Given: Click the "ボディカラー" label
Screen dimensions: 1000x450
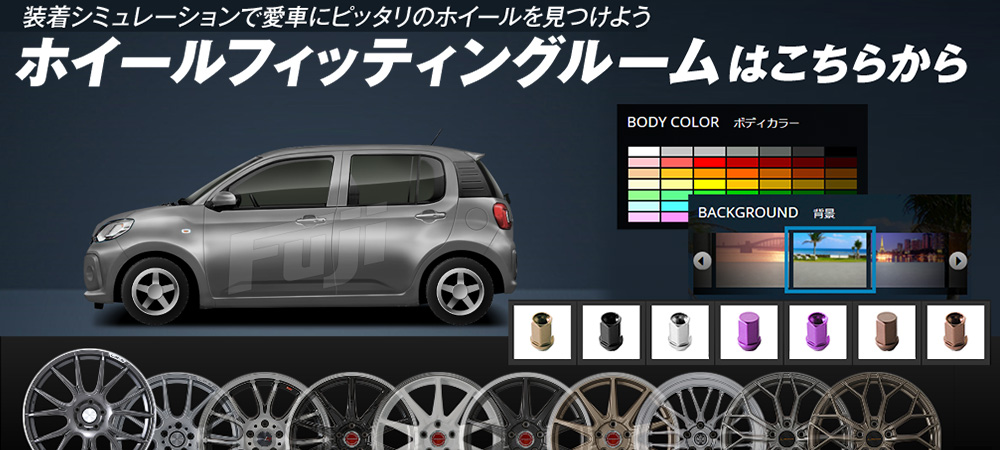Looking at the screenshot, I should point(766,123).
